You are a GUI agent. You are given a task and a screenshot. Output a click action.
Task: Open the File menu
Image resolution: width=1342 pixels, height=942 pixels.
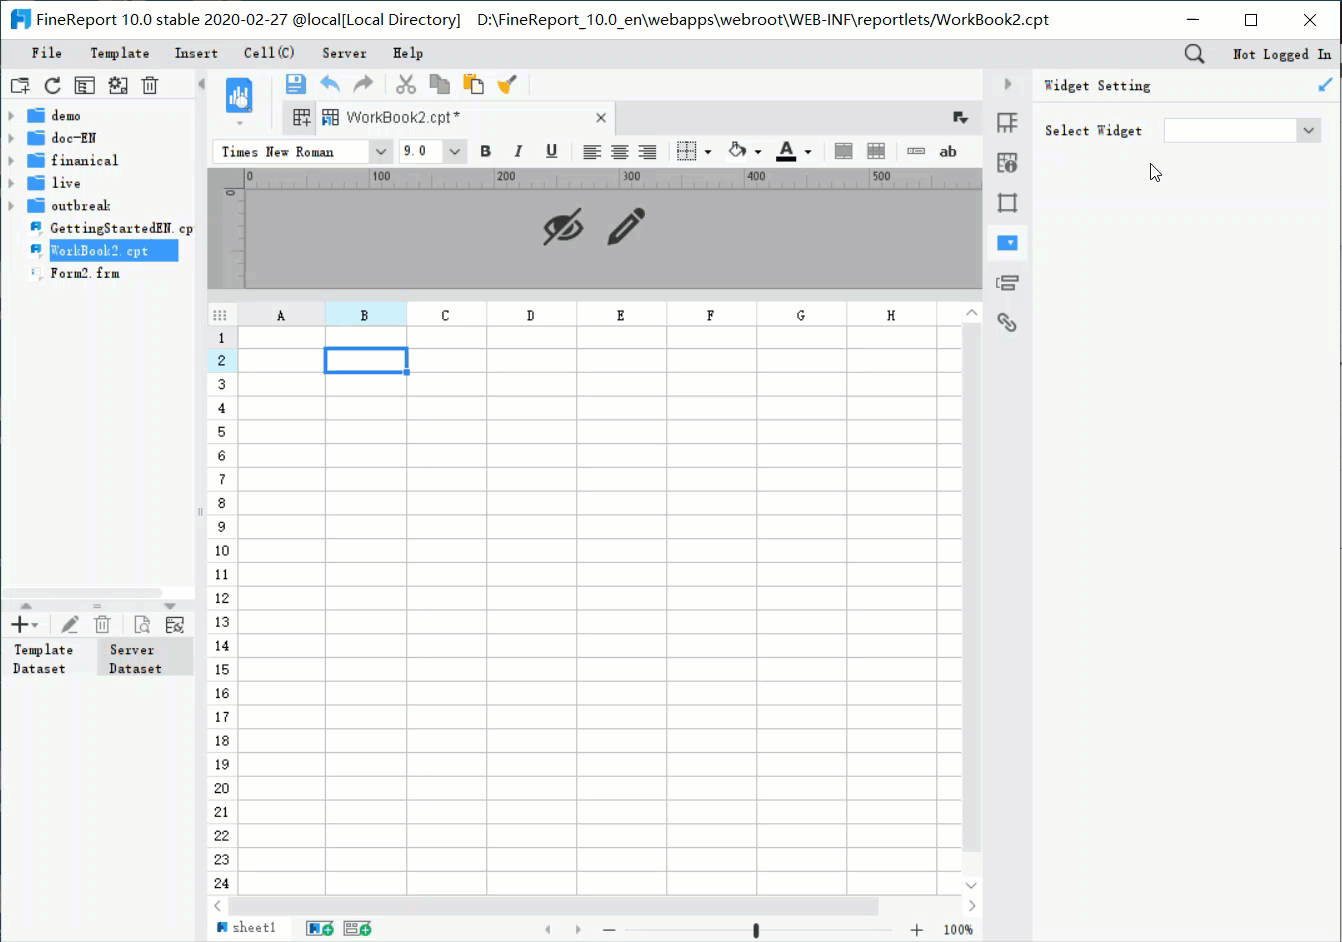(x=47, y=53)
